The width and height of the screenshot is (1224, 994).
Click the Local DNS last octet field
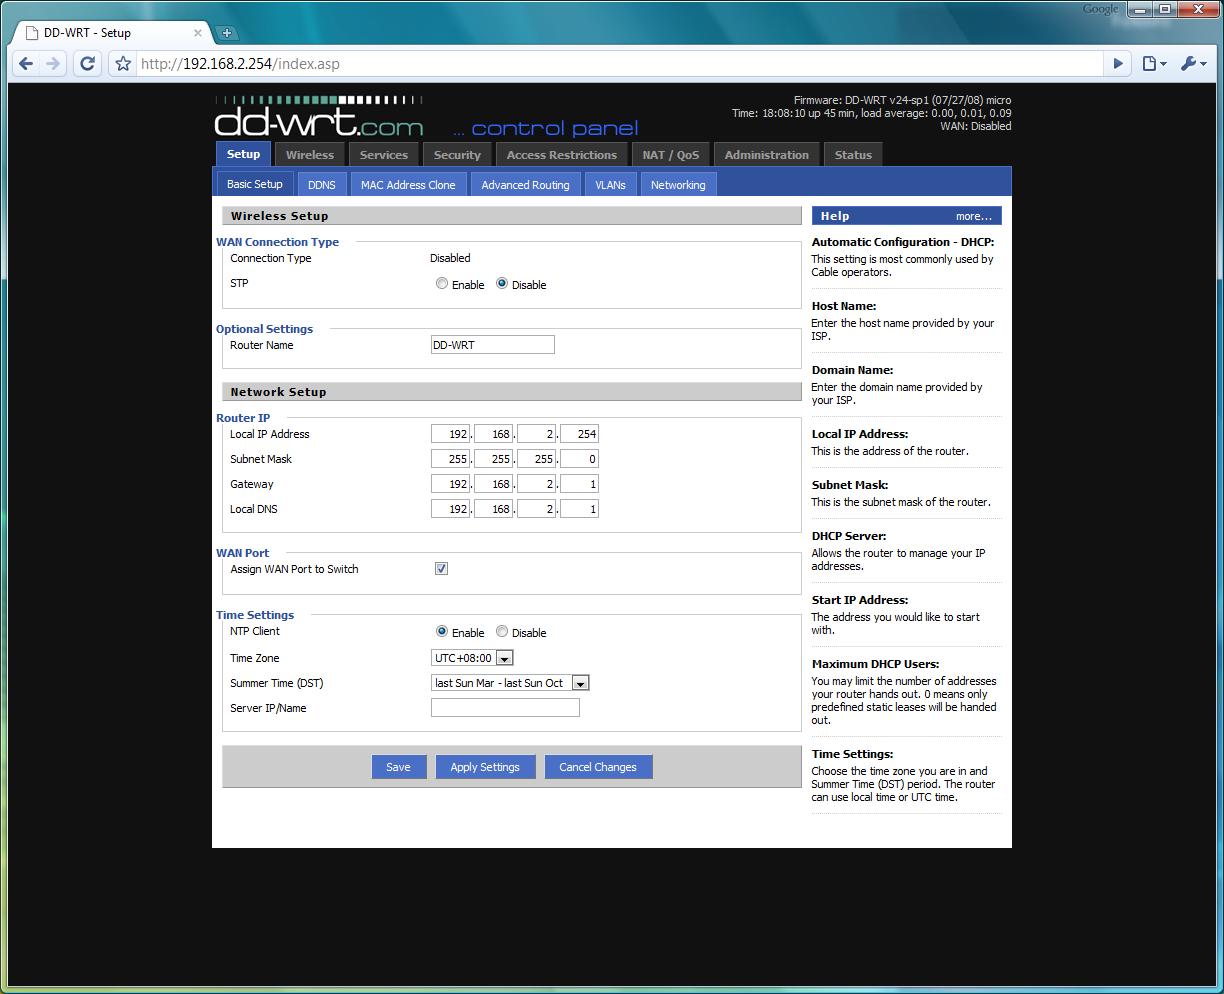[x=579, y=509]
